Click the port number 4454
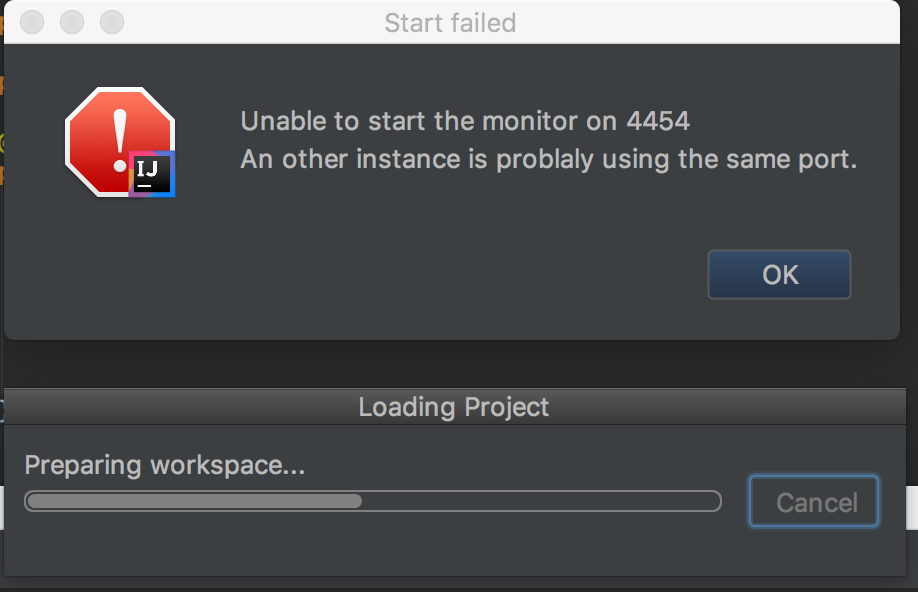The width and height of the screenshot is (918, 592). coord(658,122)
